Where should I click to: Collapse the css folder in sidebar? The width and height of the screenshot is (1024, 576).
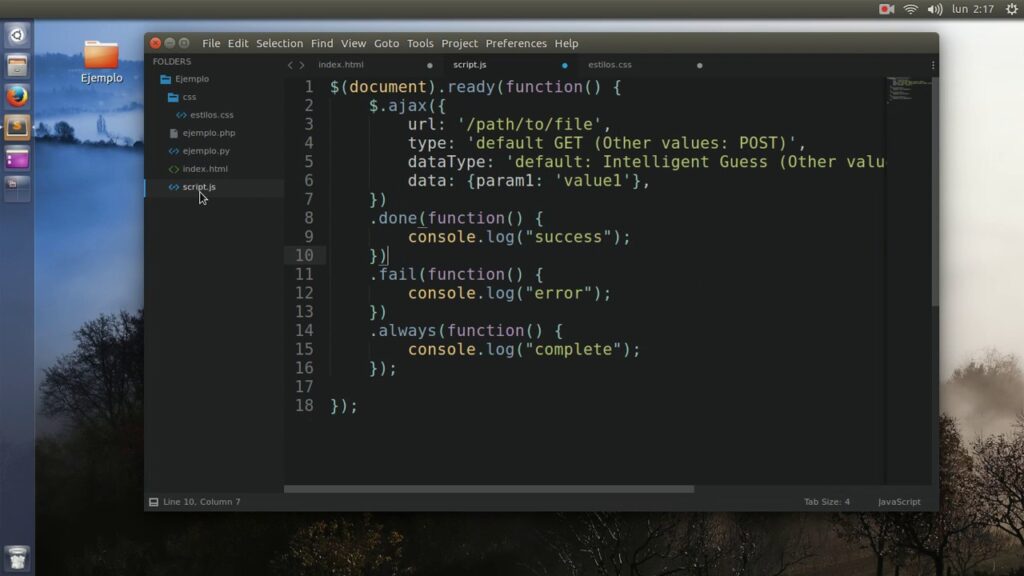[x=174, y=97]
